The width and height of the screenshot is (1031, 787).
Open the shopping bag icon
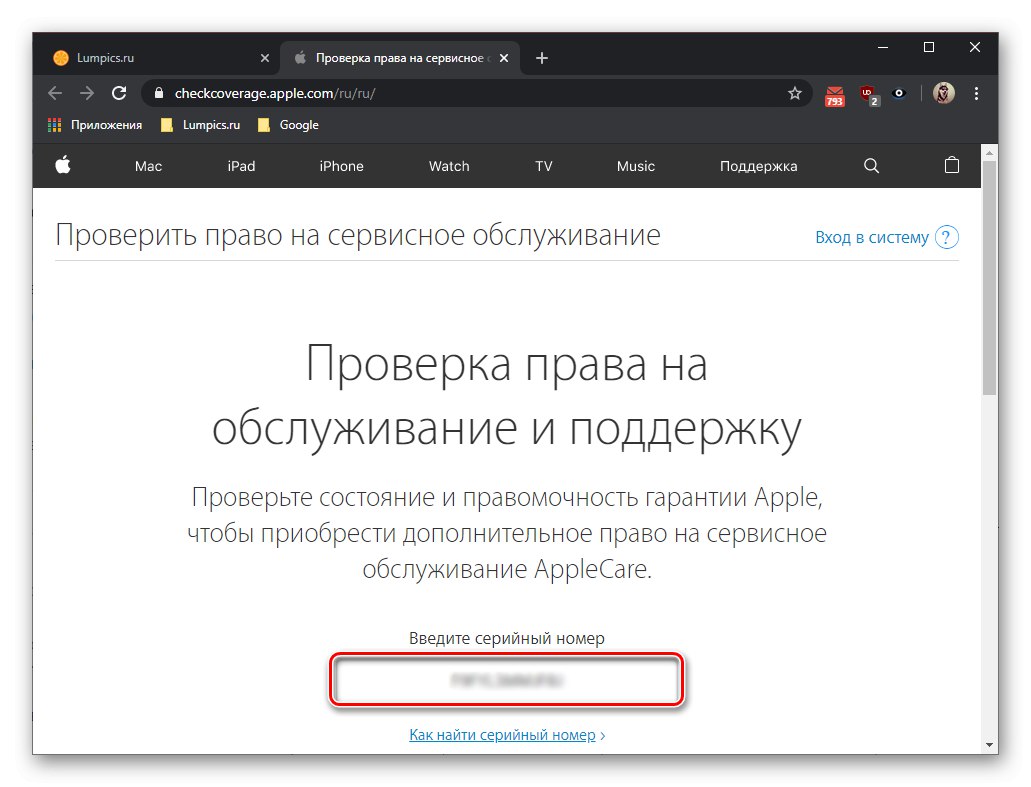pos(951,165)
